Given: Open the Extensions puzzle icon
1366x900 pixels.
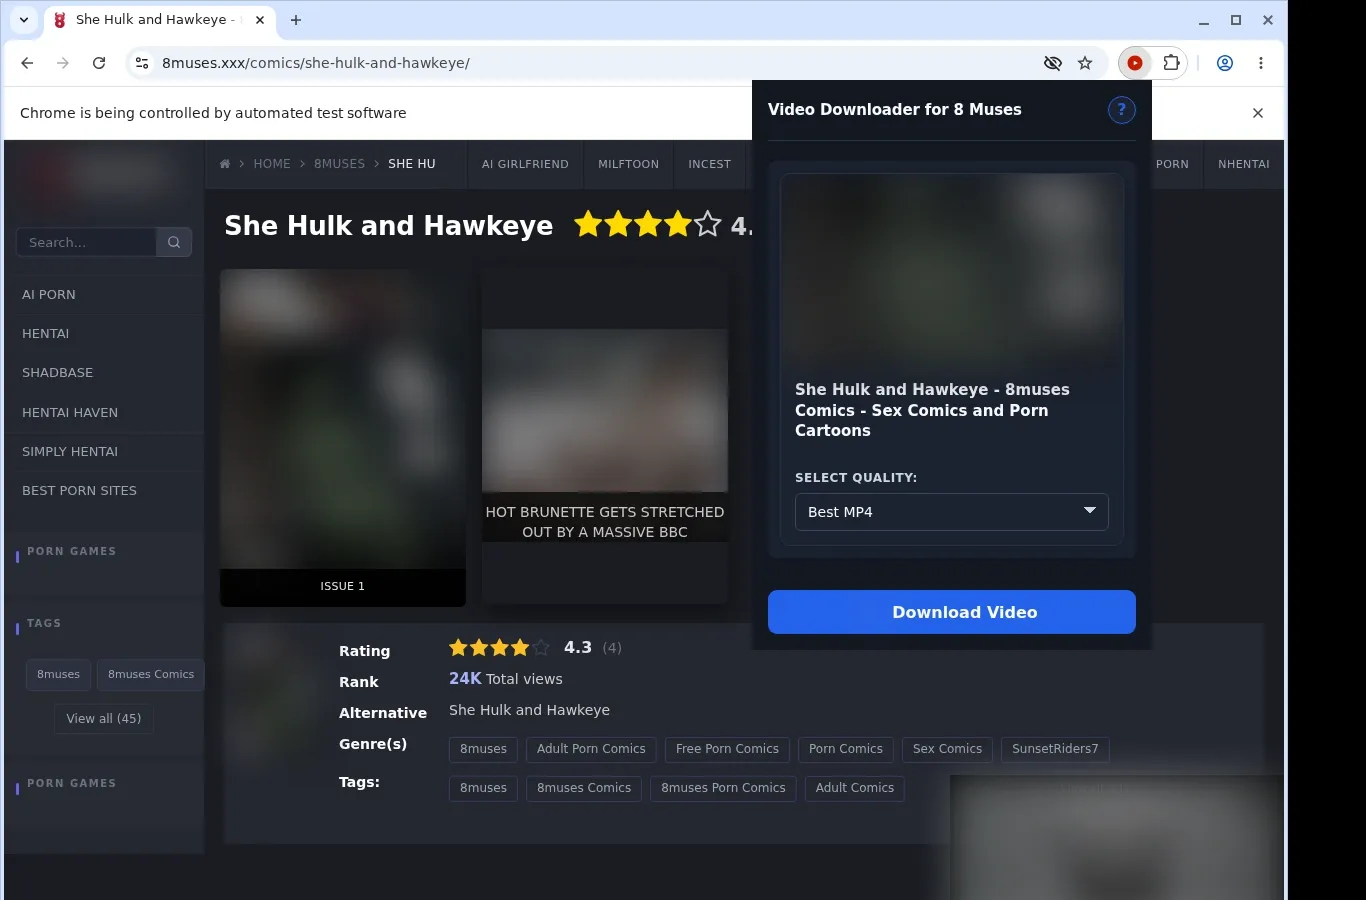Looking at the screenshot, I should click(x=1171, y=63).
